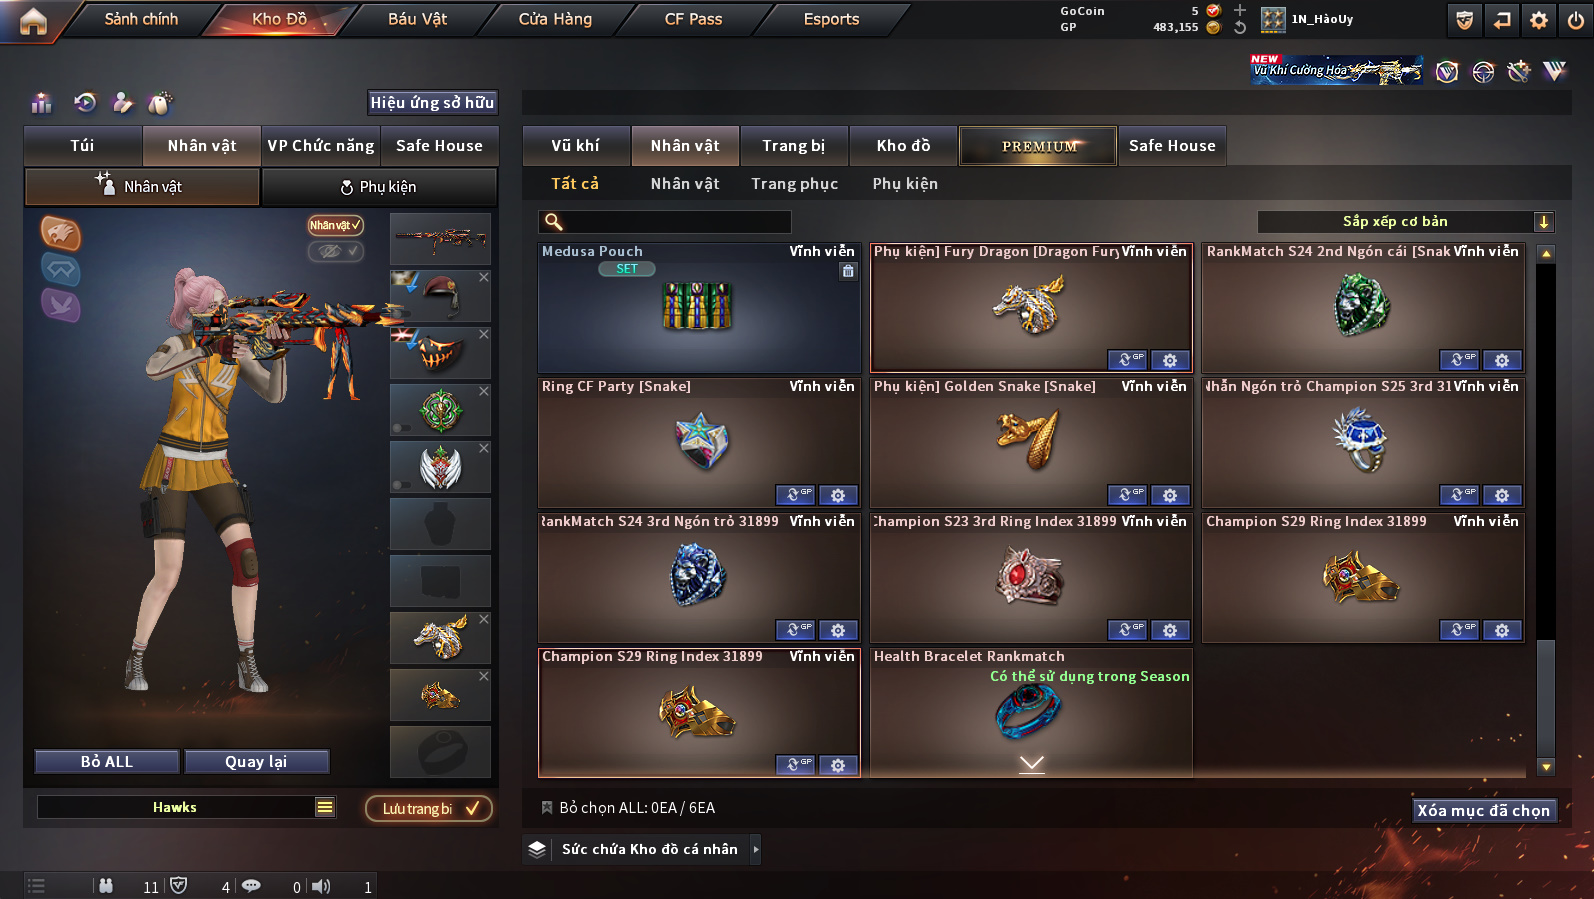Click the magnifier search icon in inventory
Screen dimensions: 1594x899
(x=553, y=222)
